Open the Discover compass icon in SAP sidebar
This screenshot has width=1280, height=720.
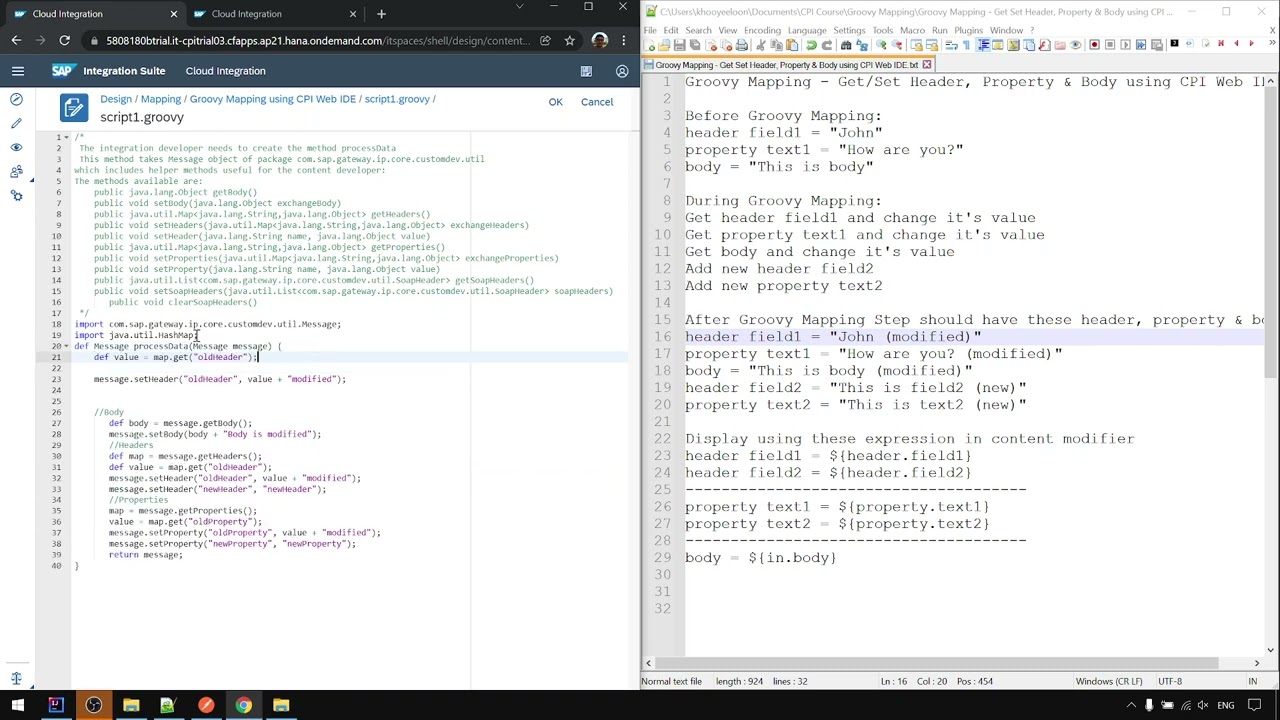coord(16,99)
